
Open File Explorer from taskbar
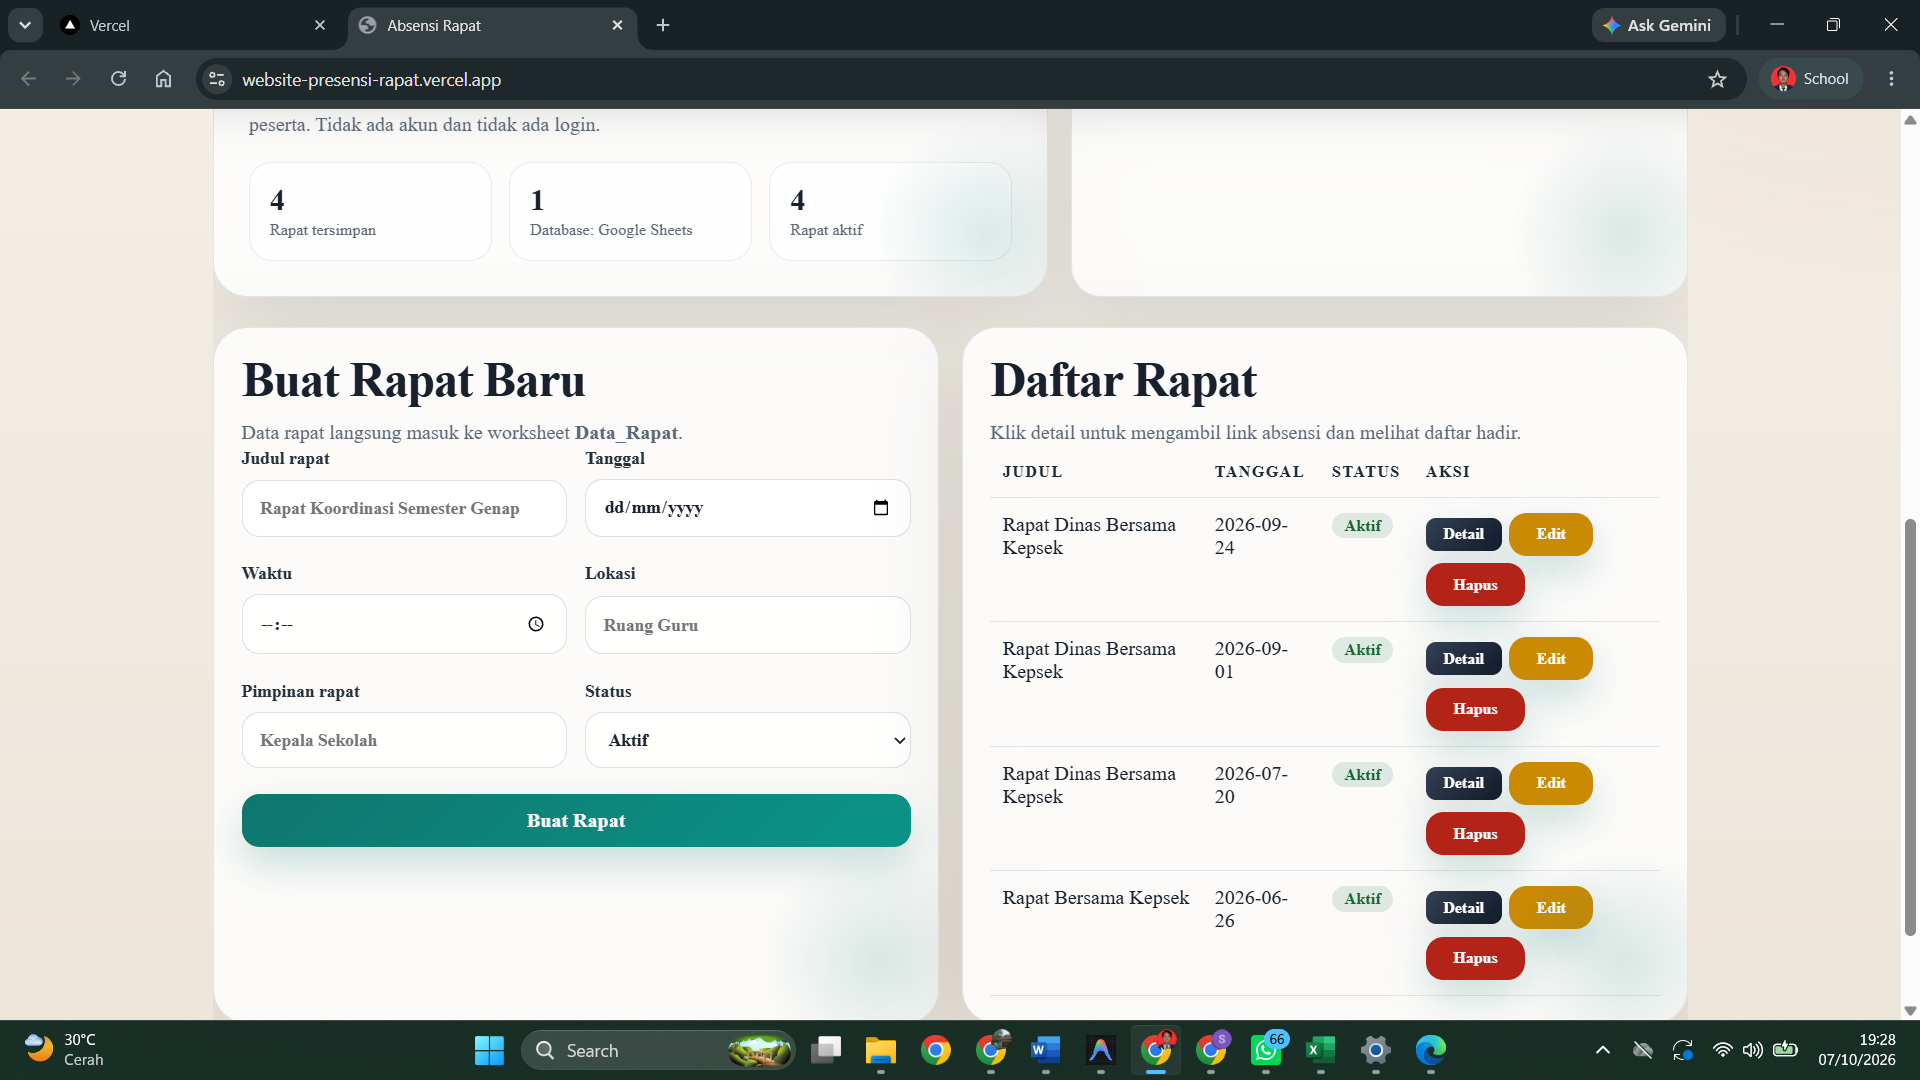click(x=880, y=1050)
